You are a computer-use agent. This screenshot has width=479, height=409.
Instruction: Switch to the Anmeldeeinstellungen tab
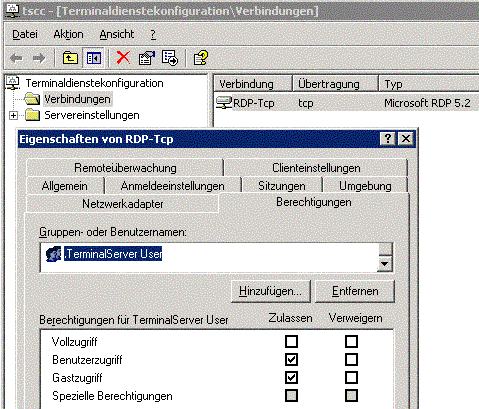pyautogui.click(x=173, y=186)
